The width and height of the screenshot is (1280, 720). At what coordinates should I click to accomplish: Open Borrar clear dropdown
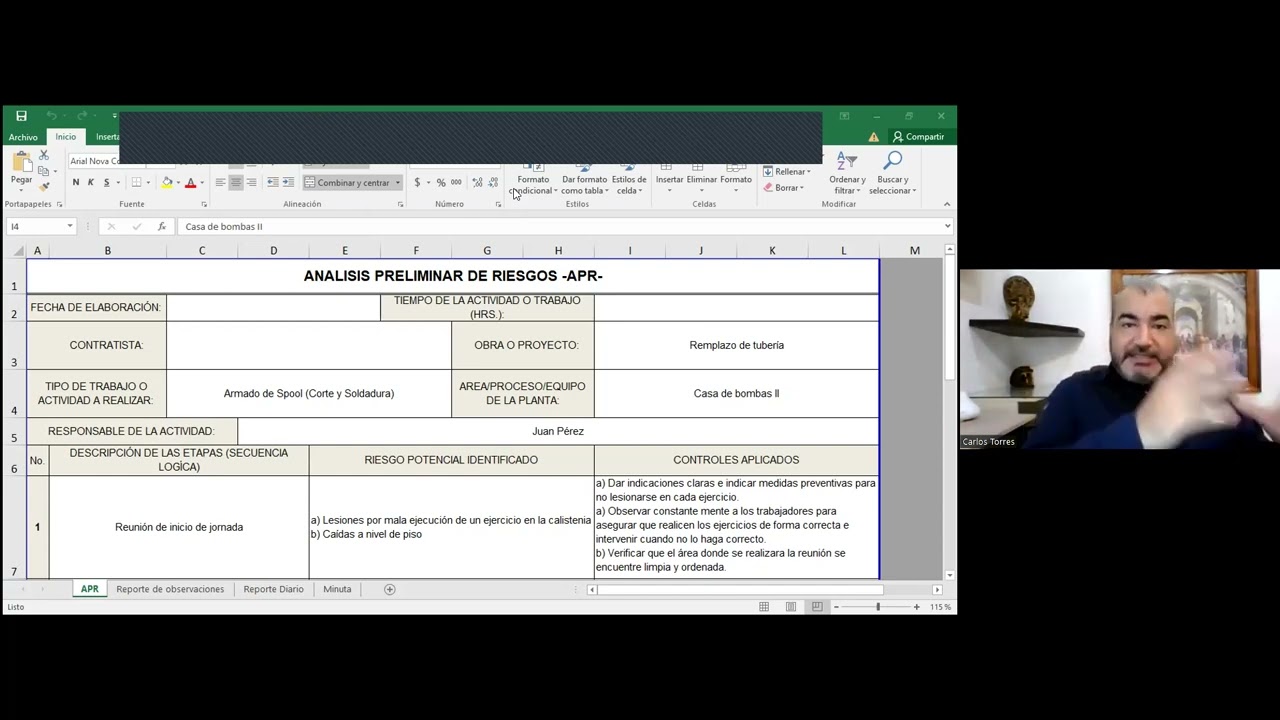[x=783, y=188]
